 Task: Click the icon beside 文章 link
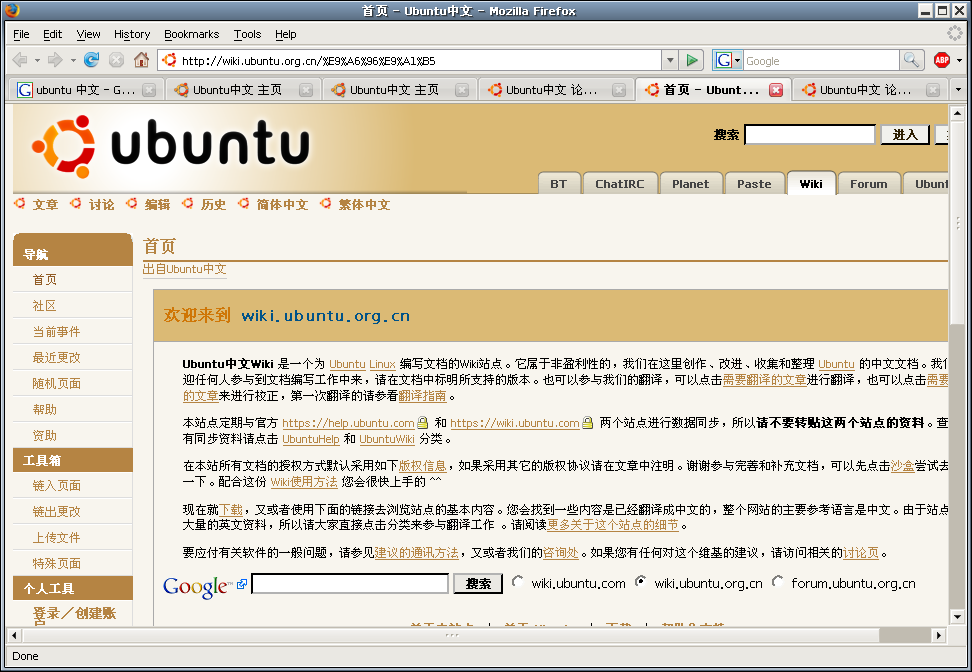coord(20,203)
